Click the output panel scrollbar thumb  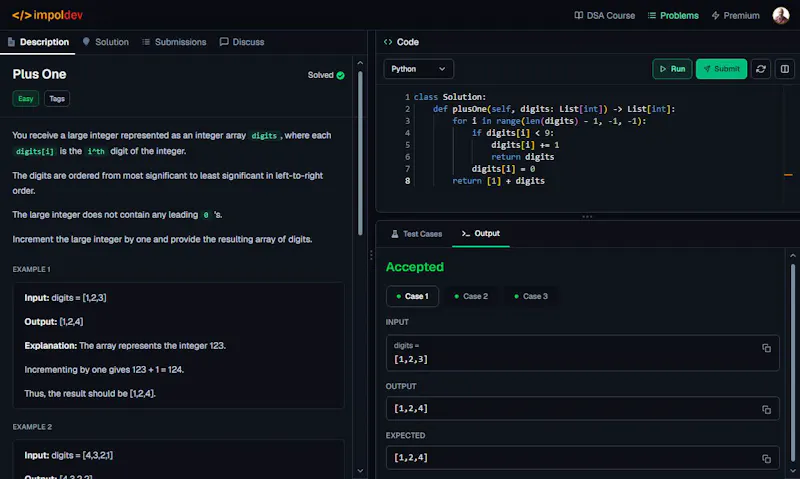click(x=792, y=362)
